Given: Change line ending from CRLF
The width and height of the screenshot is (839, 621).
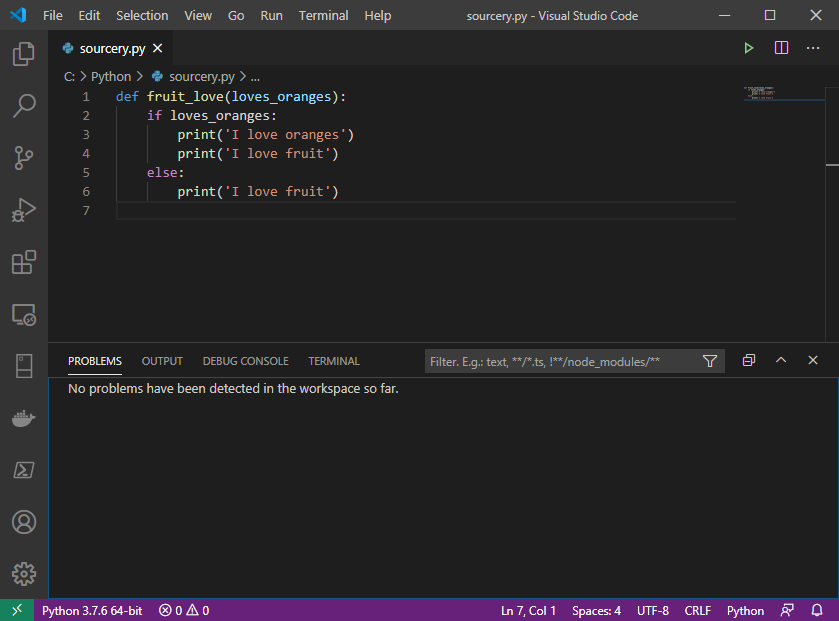Looking at the screenshot, I should pyautogui.click(x=697, y=610).
